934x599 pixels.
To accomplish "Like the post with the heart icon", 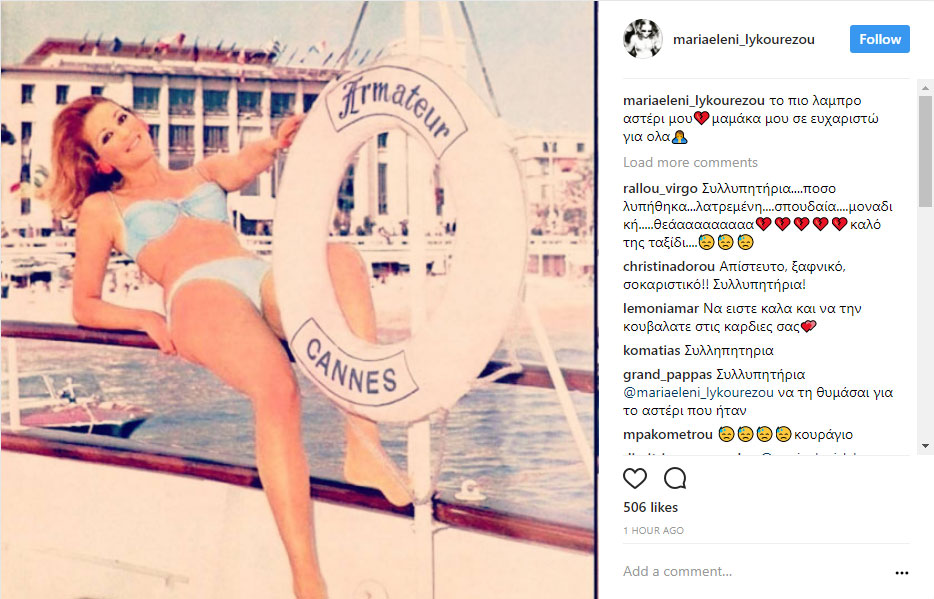I will coord(634,478).
